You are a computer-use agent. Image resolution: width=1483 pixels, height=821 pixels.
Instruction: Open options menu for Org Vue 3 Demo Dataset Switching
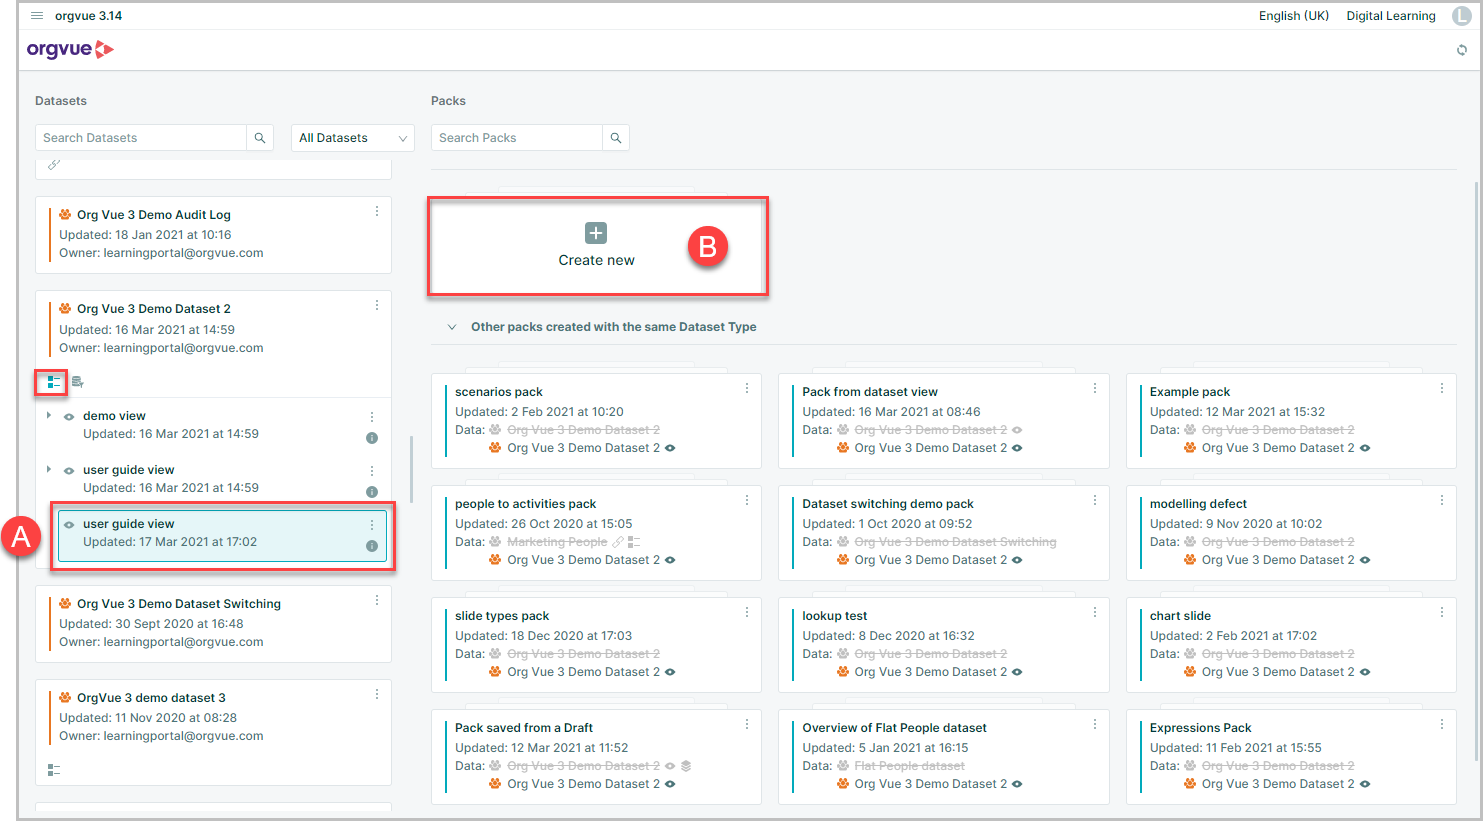(377, 600)
